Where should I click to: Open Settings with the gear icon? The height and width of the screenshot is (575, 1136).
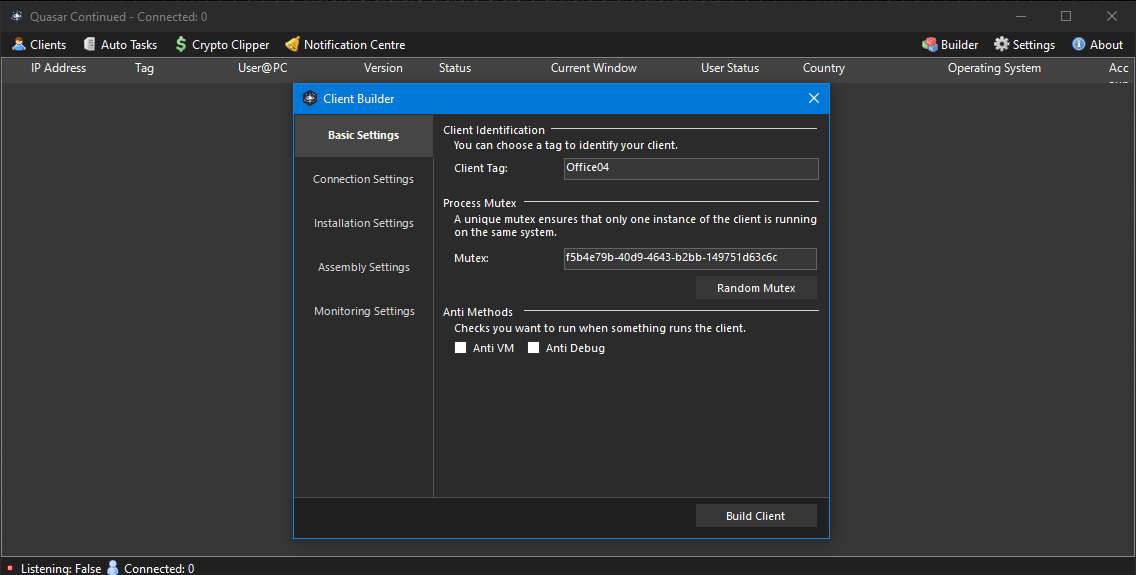pyautogui.click(x=1001, y=44)
